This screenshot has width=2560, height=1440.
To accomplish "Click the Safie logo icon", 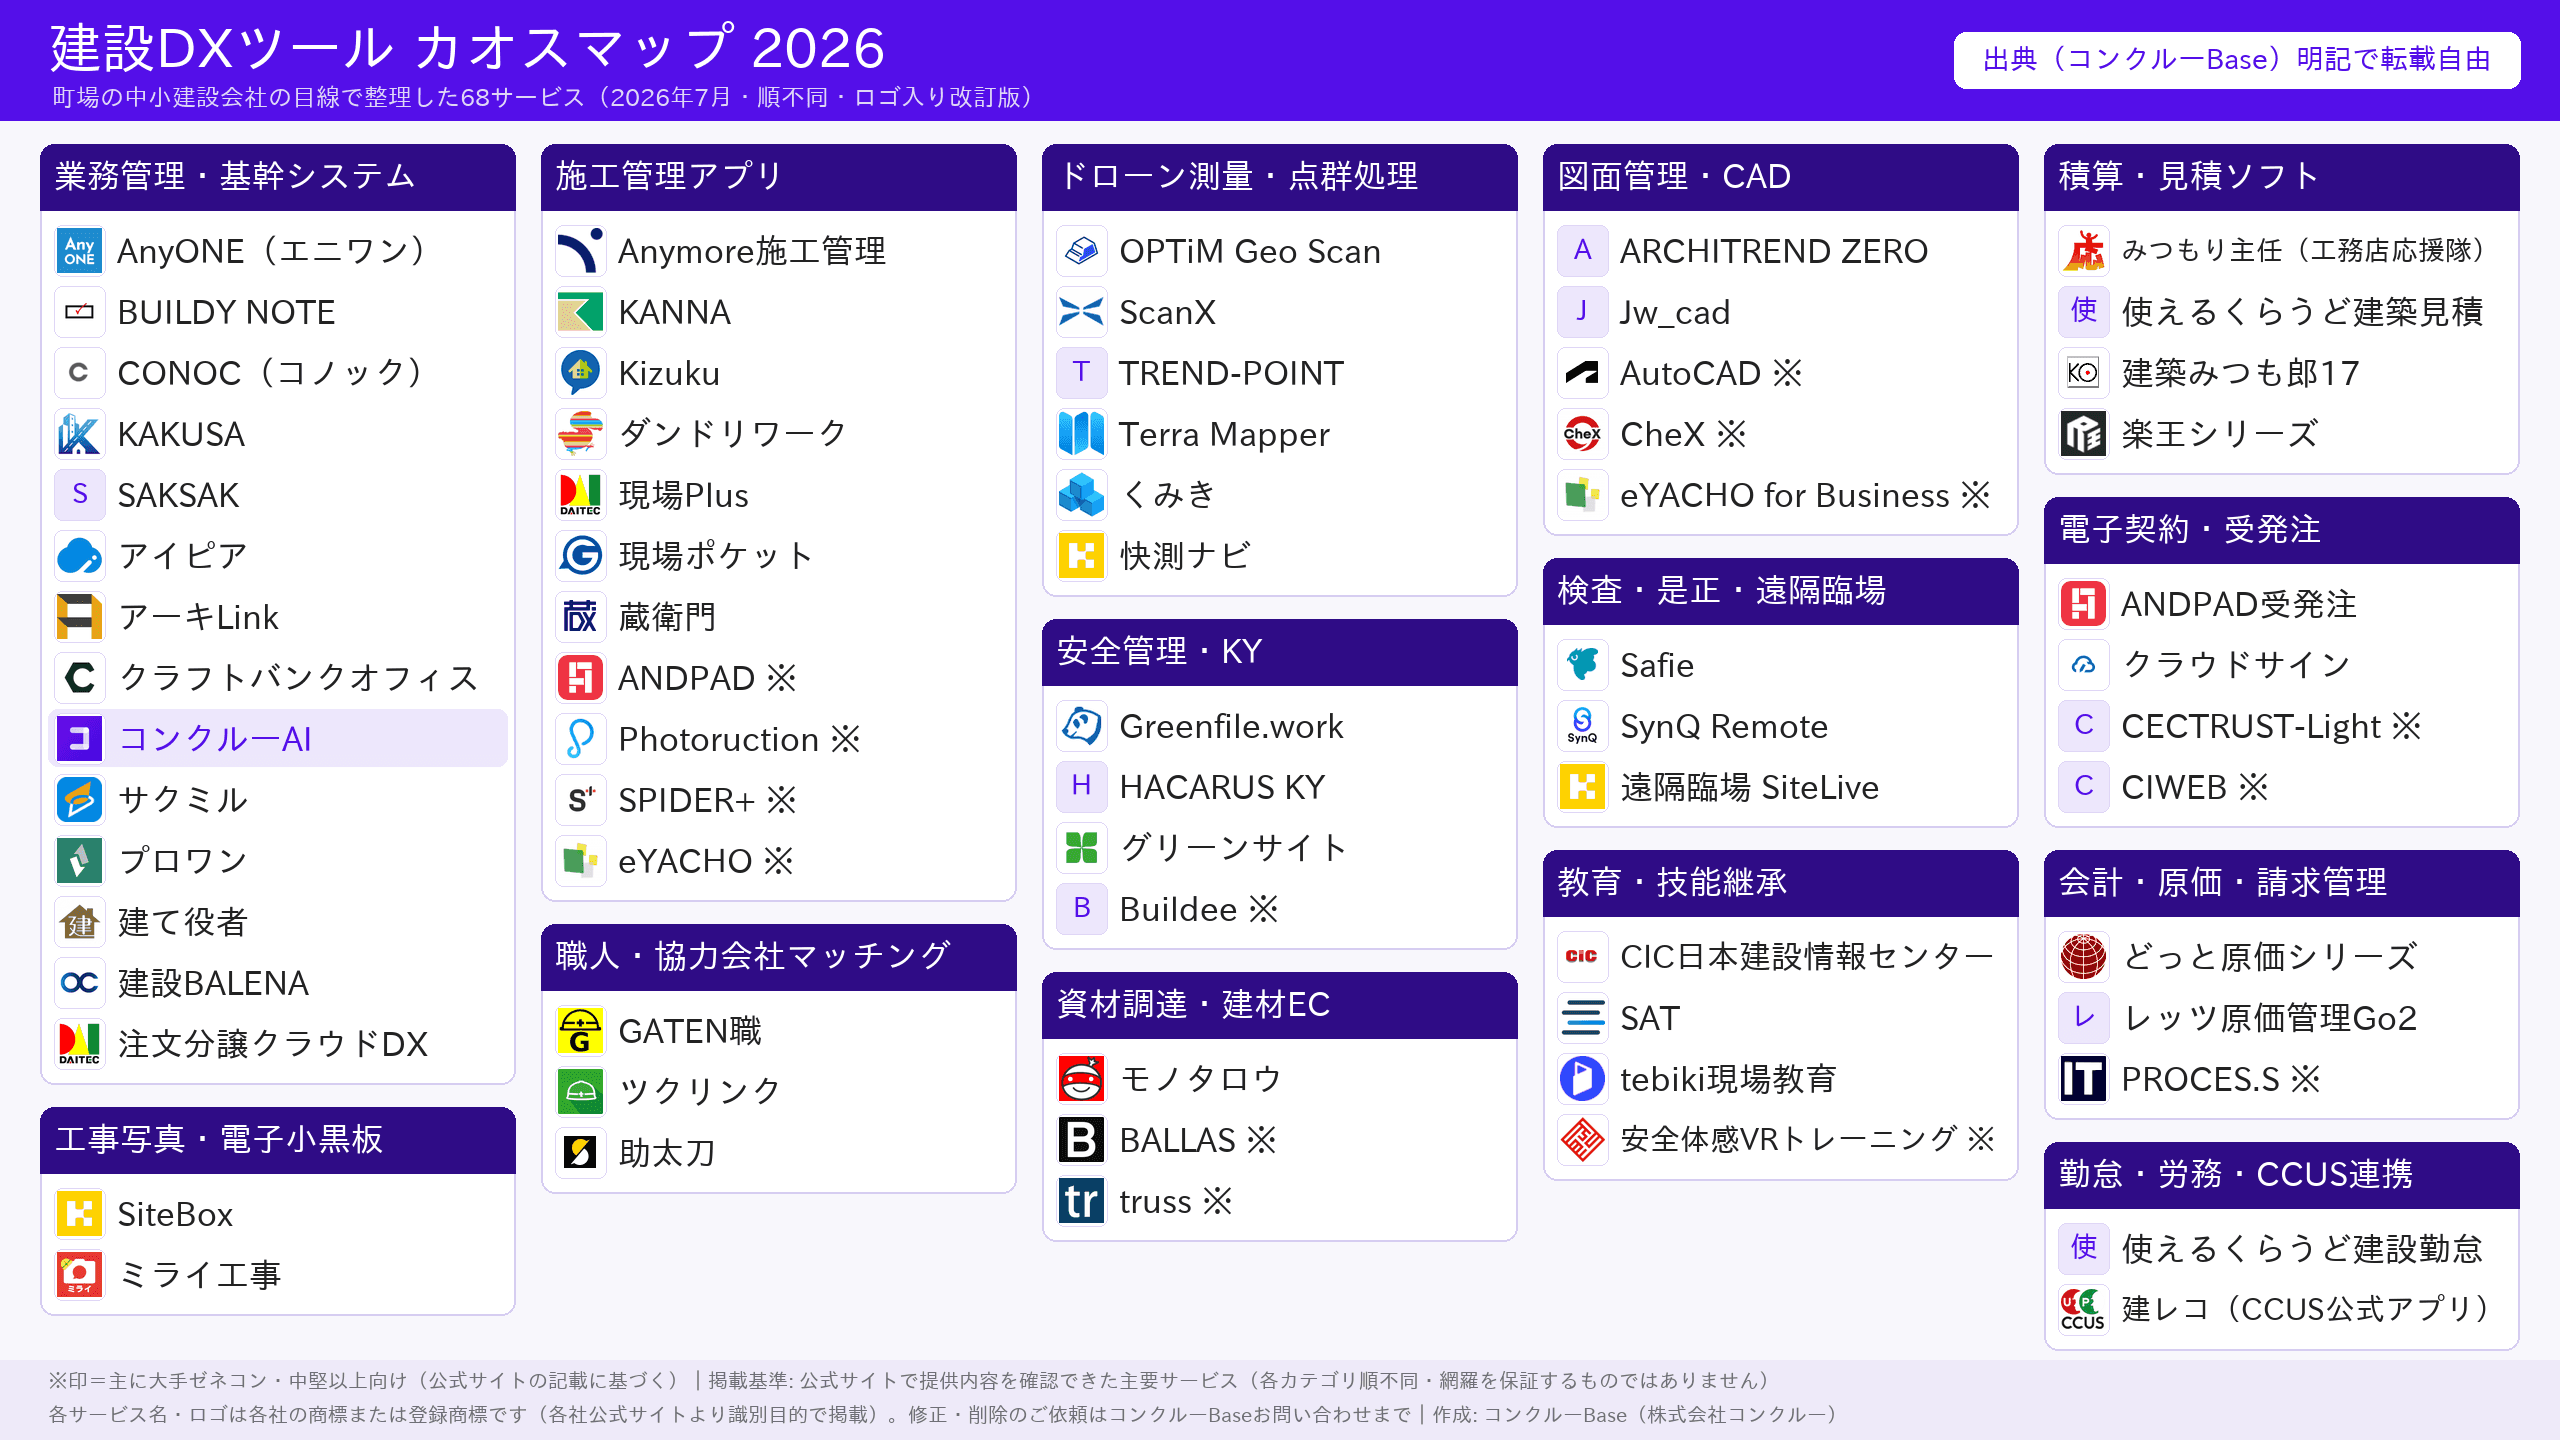I will click(x=1582, y=665).
